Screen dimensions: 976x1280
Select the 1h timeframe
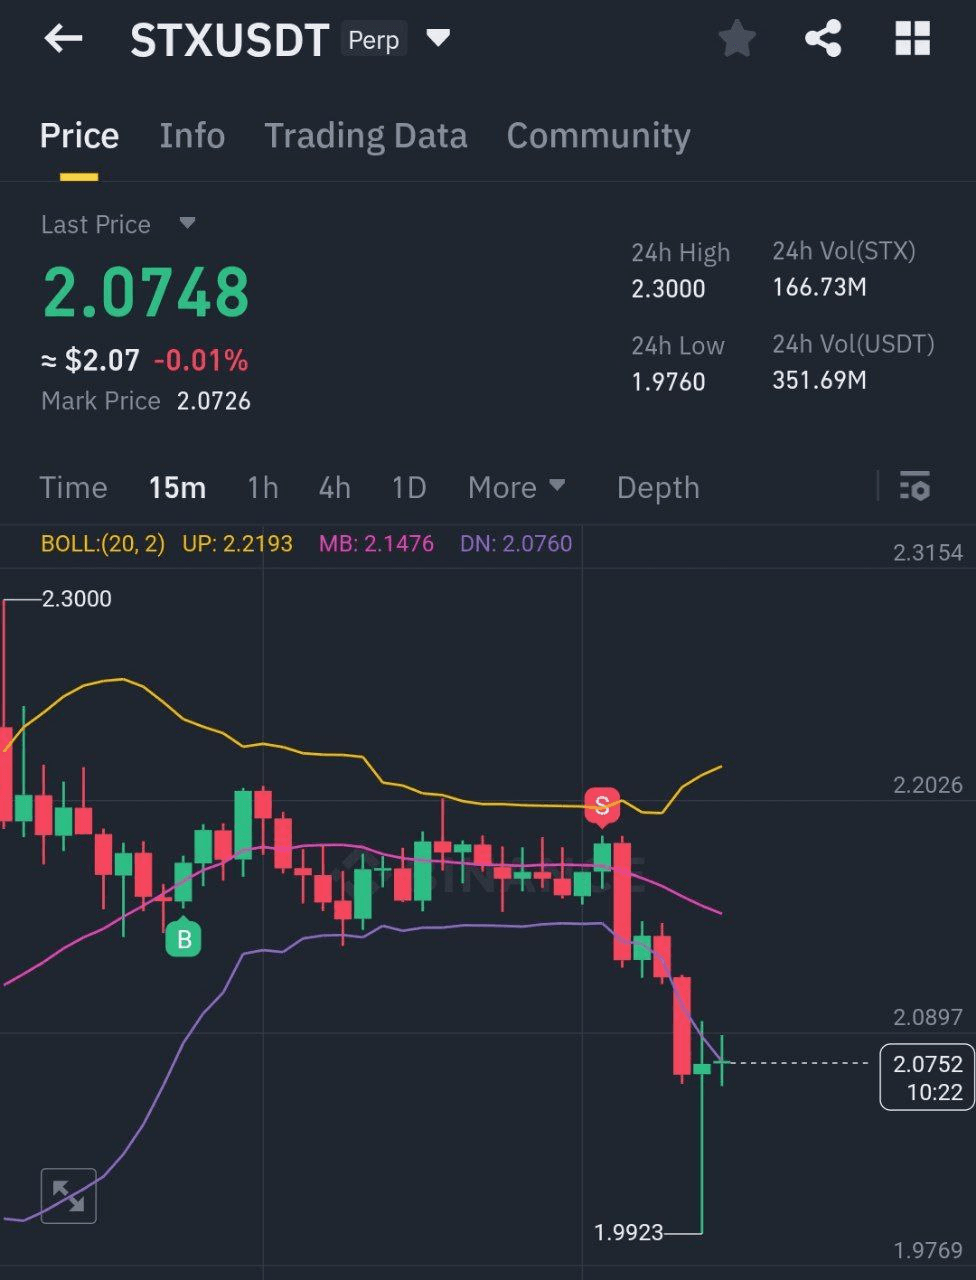pyautogui.click(x=262, y=487)
